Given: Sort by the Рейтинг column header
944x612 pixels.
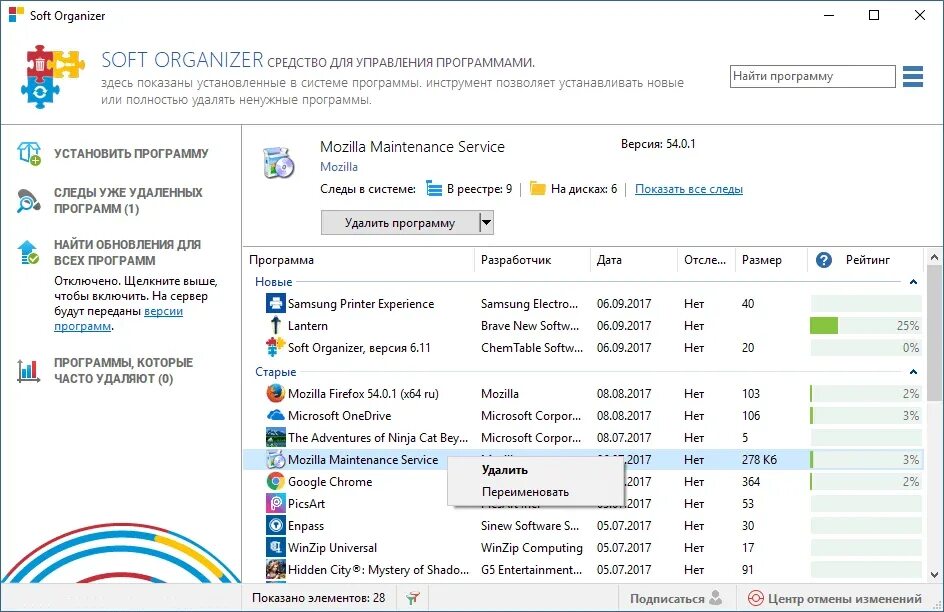Looking at the screenshot, I should [868, 260].
